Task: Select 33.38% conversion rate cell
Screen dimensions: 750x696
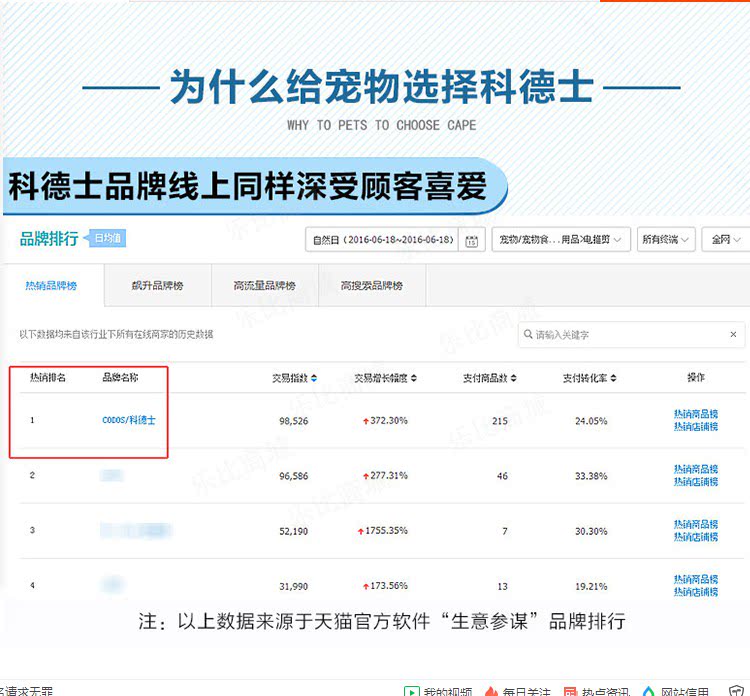Action: pyautogui.click(x=591, y=476)
